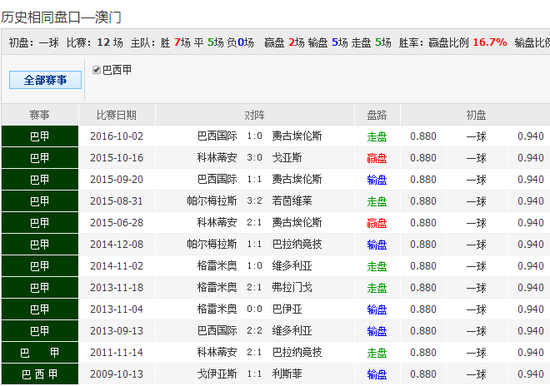
Task: Click the 初盘 column header
Action: click(476, 115)
